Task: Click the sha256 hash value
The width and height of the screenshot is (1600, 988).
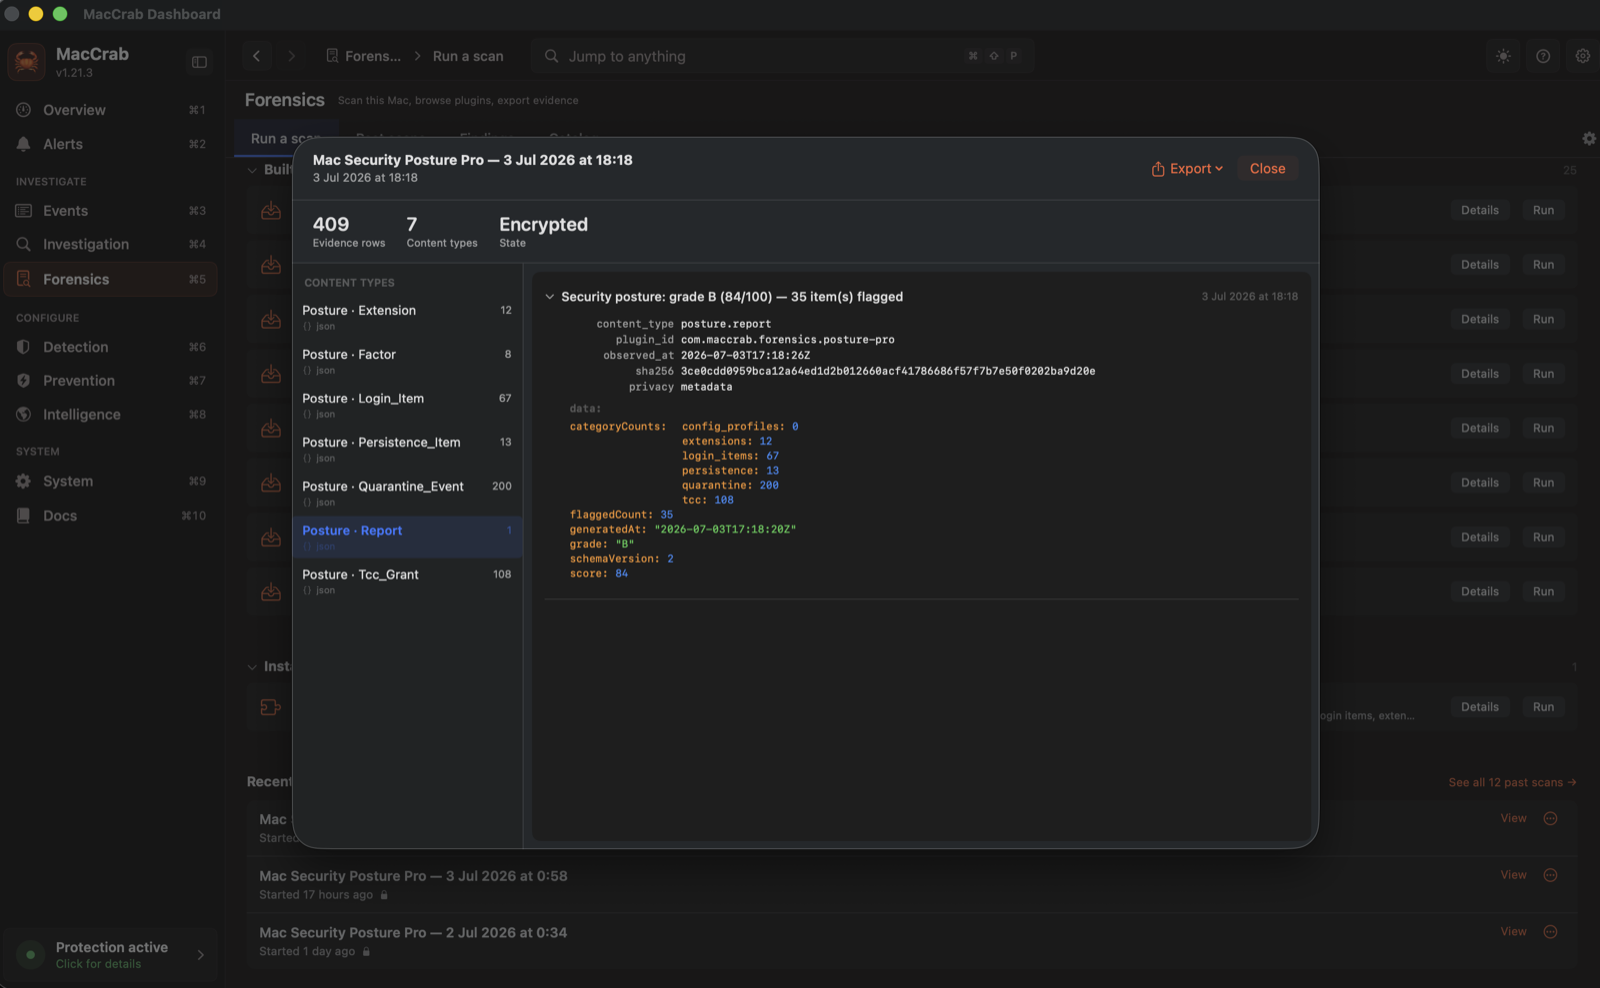Action: 888,371
